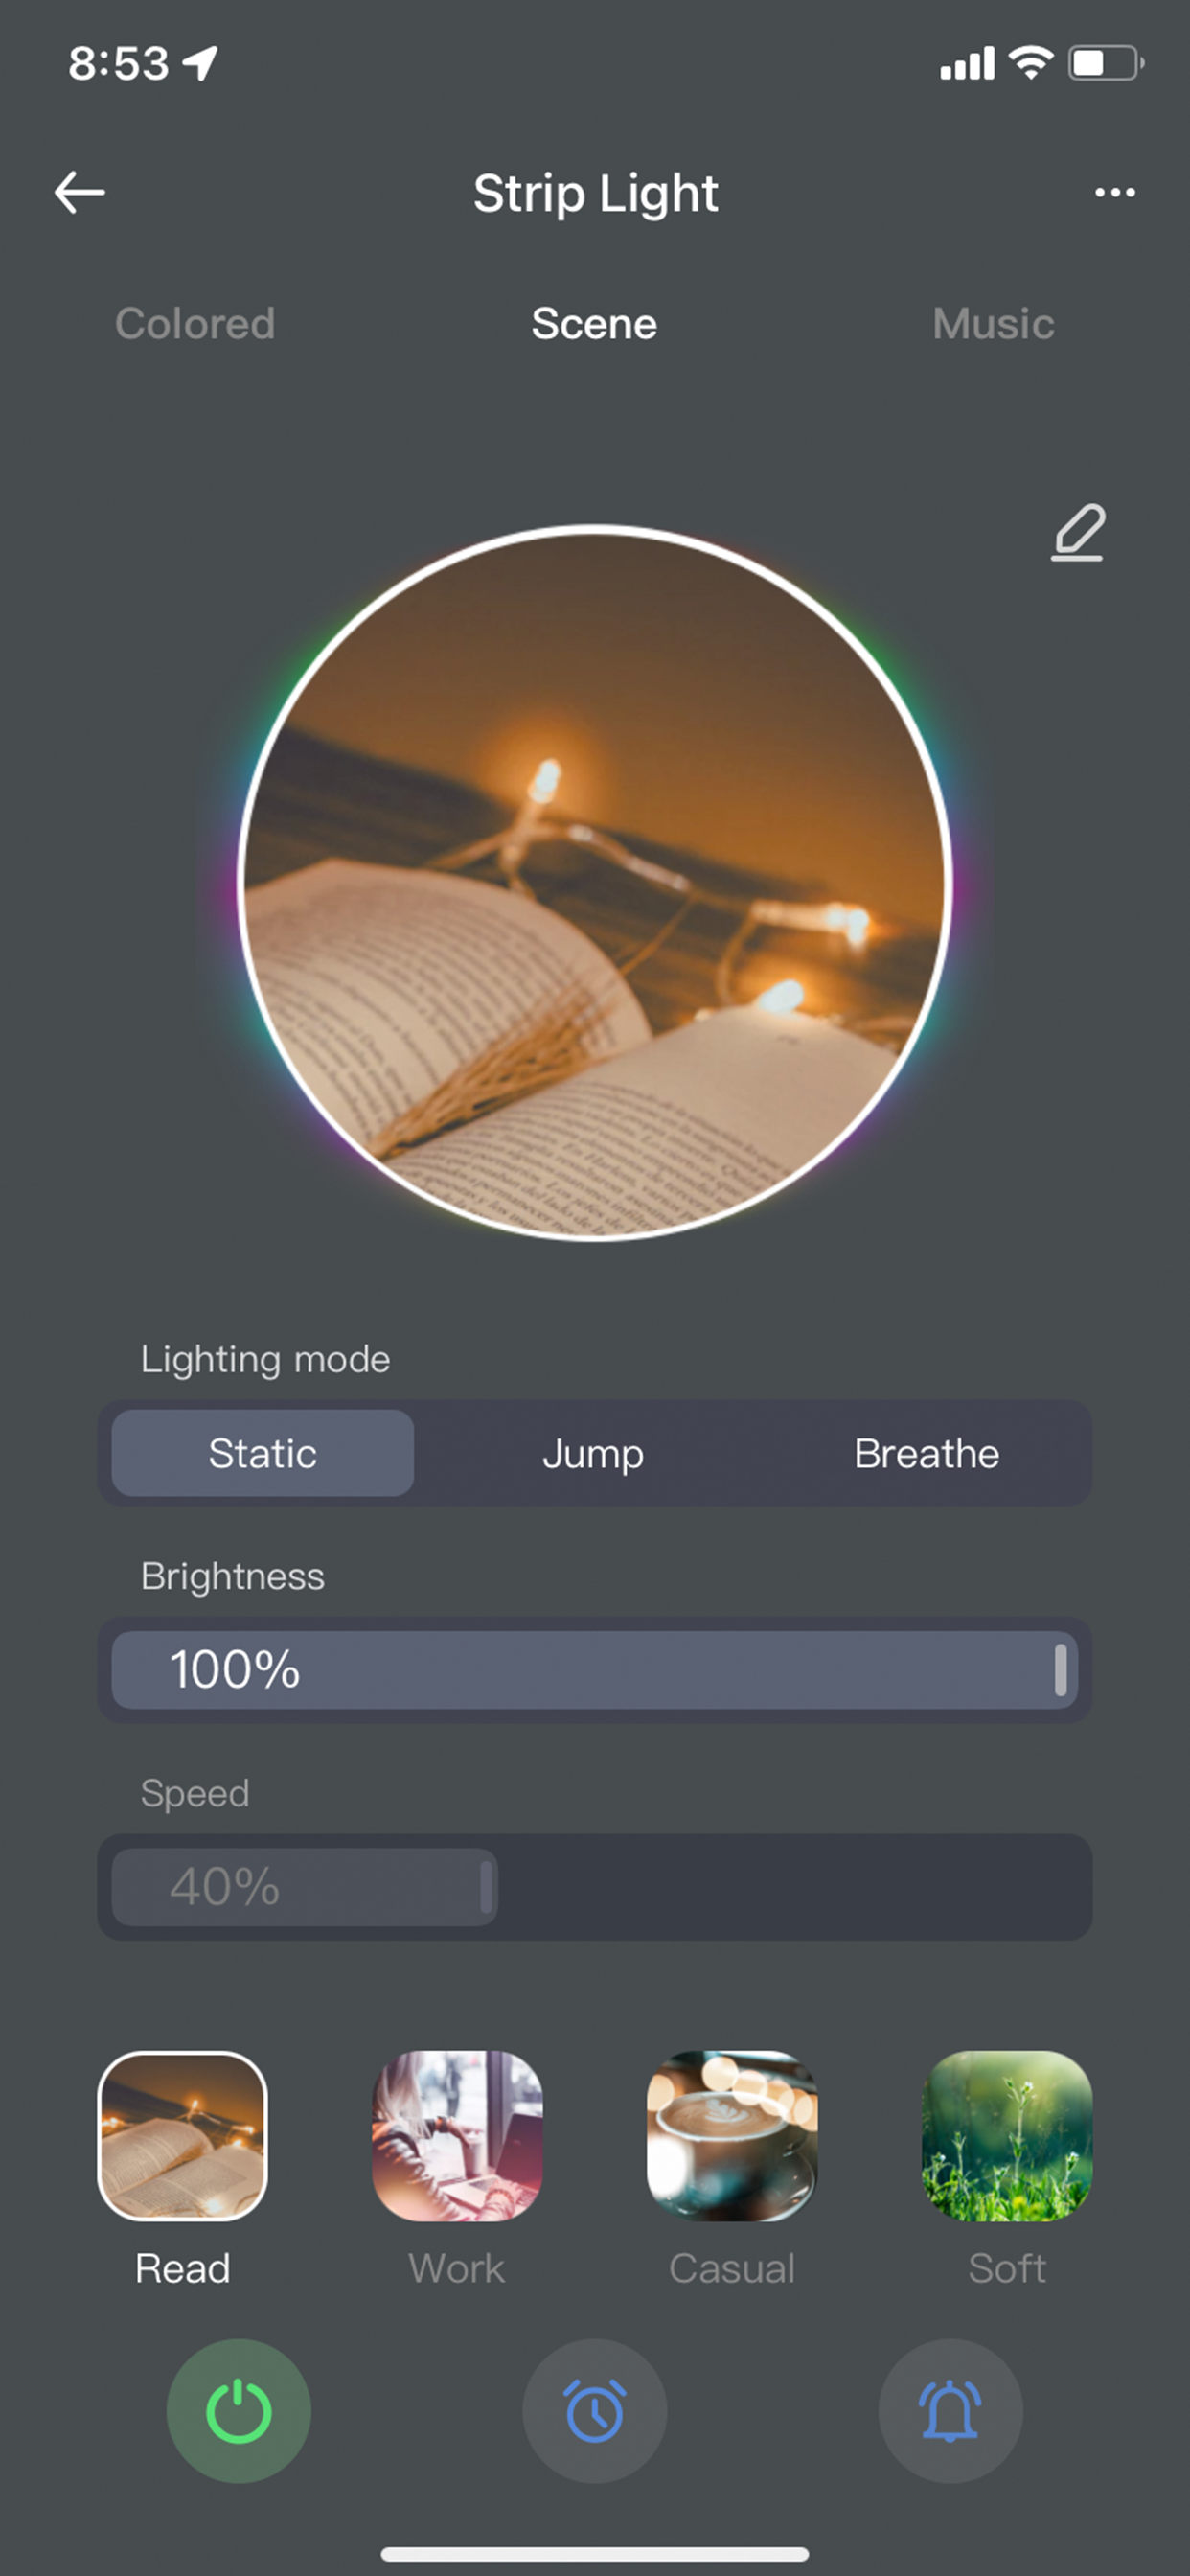Image resolution: width=1190 pixels, height=2576 pixels.
Task: Tap the location arrow beside the time
Action: point(201,63)
